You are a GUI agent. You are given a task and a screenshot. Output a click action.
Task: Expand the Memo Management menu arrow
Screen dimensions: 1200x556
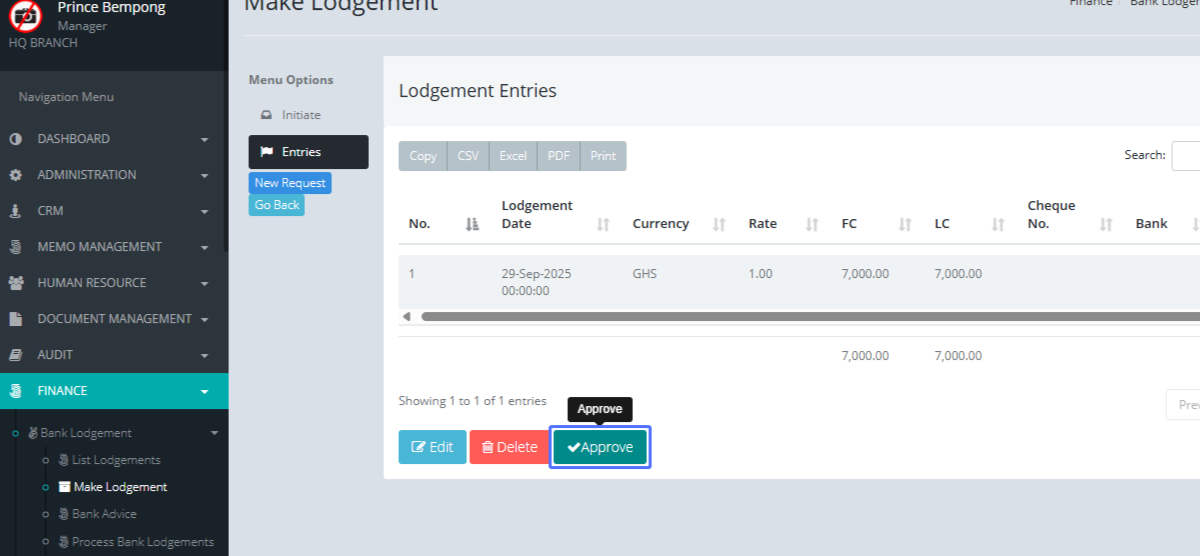coord(204,247)
